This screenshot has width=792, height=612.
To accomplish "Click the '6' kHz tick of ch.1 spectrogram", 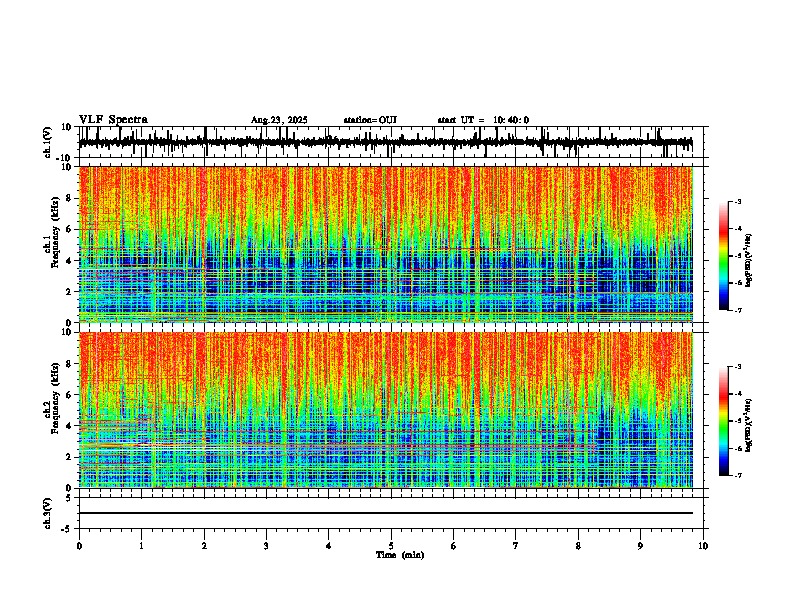I will pyautogui.click(x=70, y=229).
